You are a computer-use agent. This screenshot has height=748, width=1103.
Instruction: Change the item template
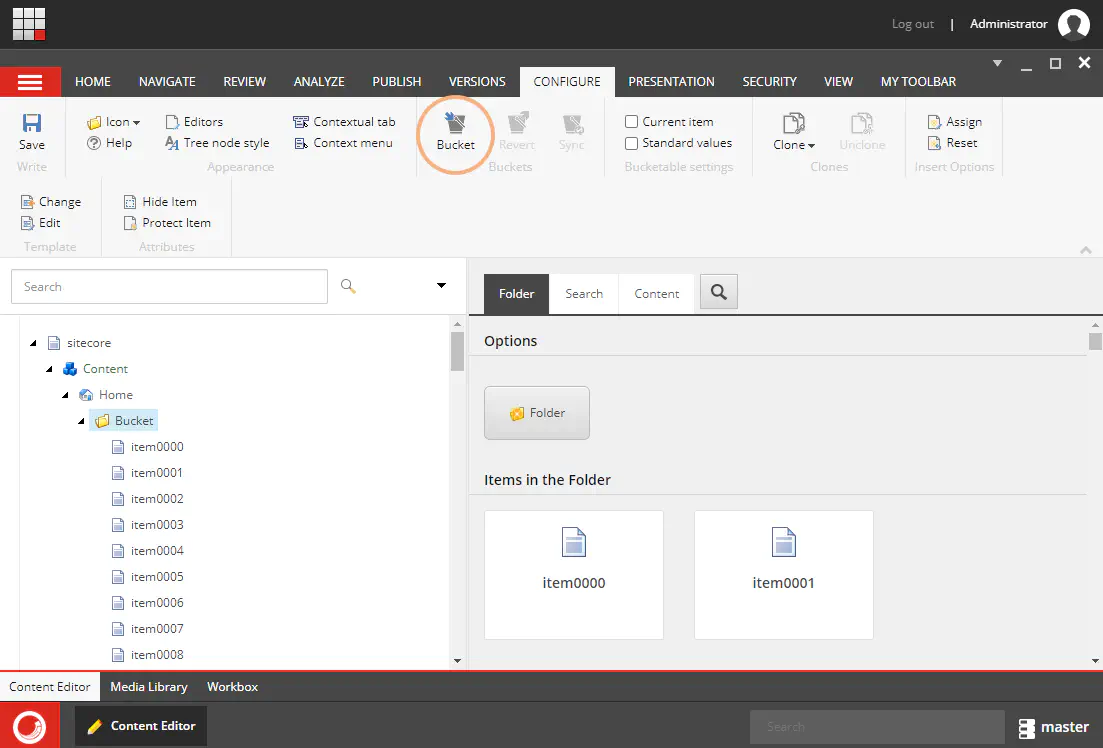click(x=51, y=202)
